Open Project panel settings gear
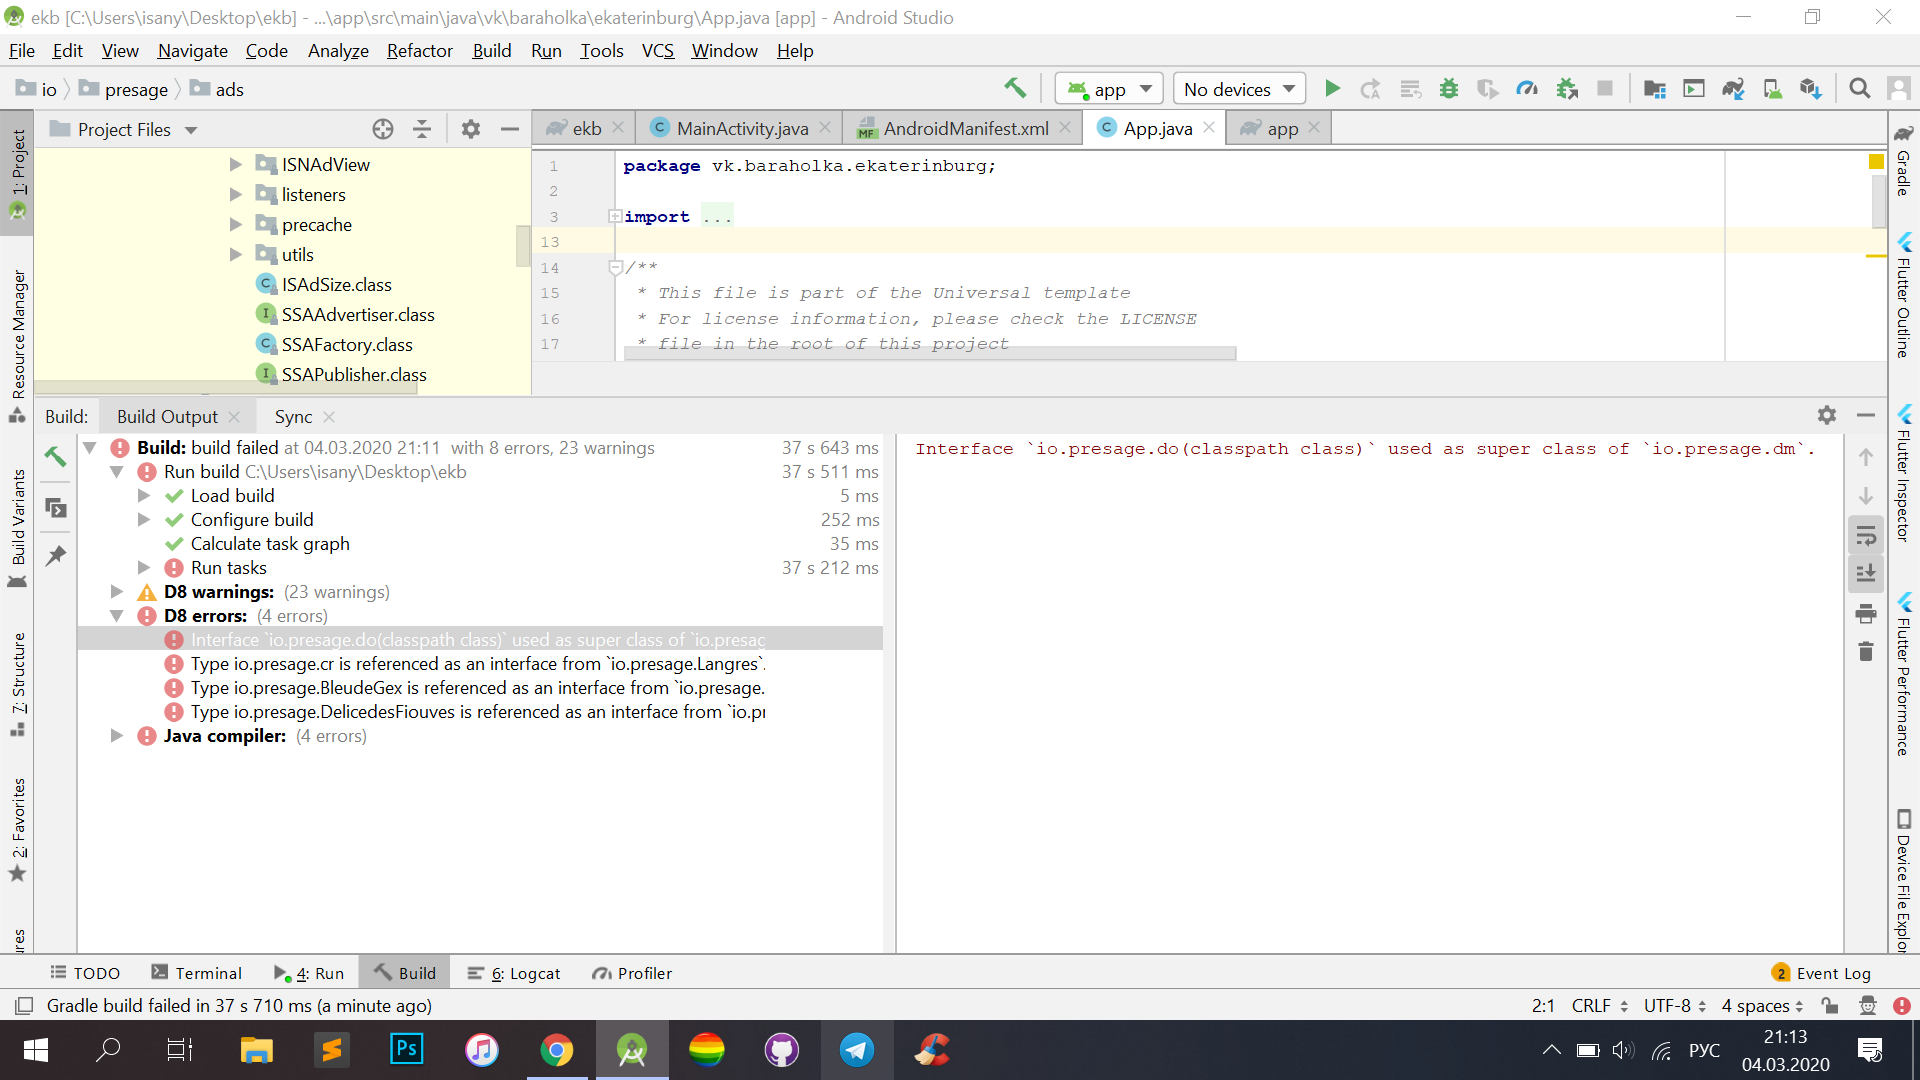 tap(471, 129)
